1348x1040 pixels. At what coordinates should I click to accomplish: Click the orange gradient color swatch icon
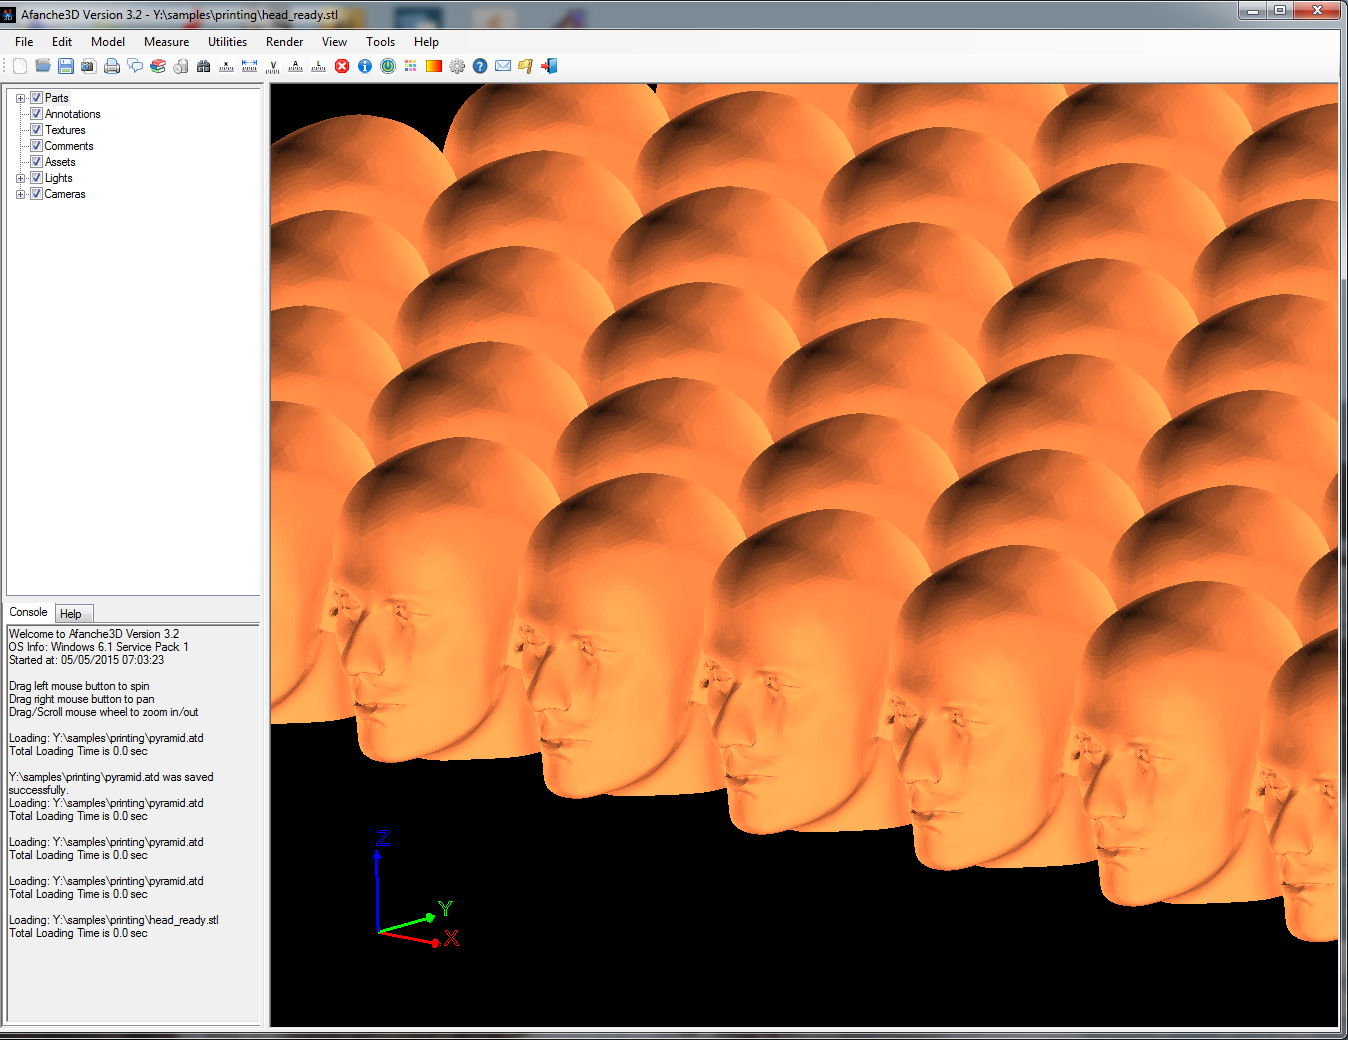click(434, 66)
